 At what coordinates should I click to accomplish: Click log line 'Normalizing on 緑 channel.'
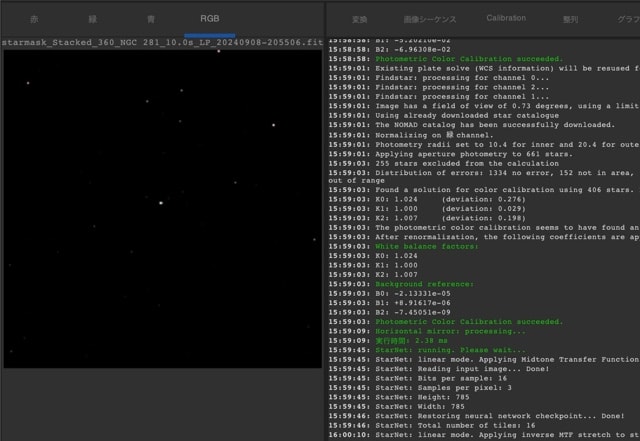point(411,135)
